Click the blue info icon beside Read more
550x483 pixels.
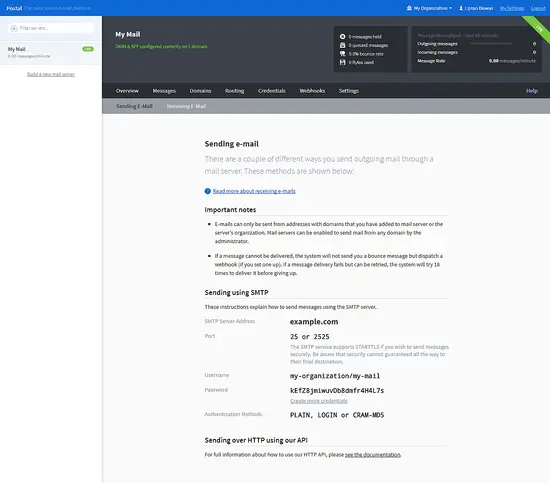click(x=208, y=191)
